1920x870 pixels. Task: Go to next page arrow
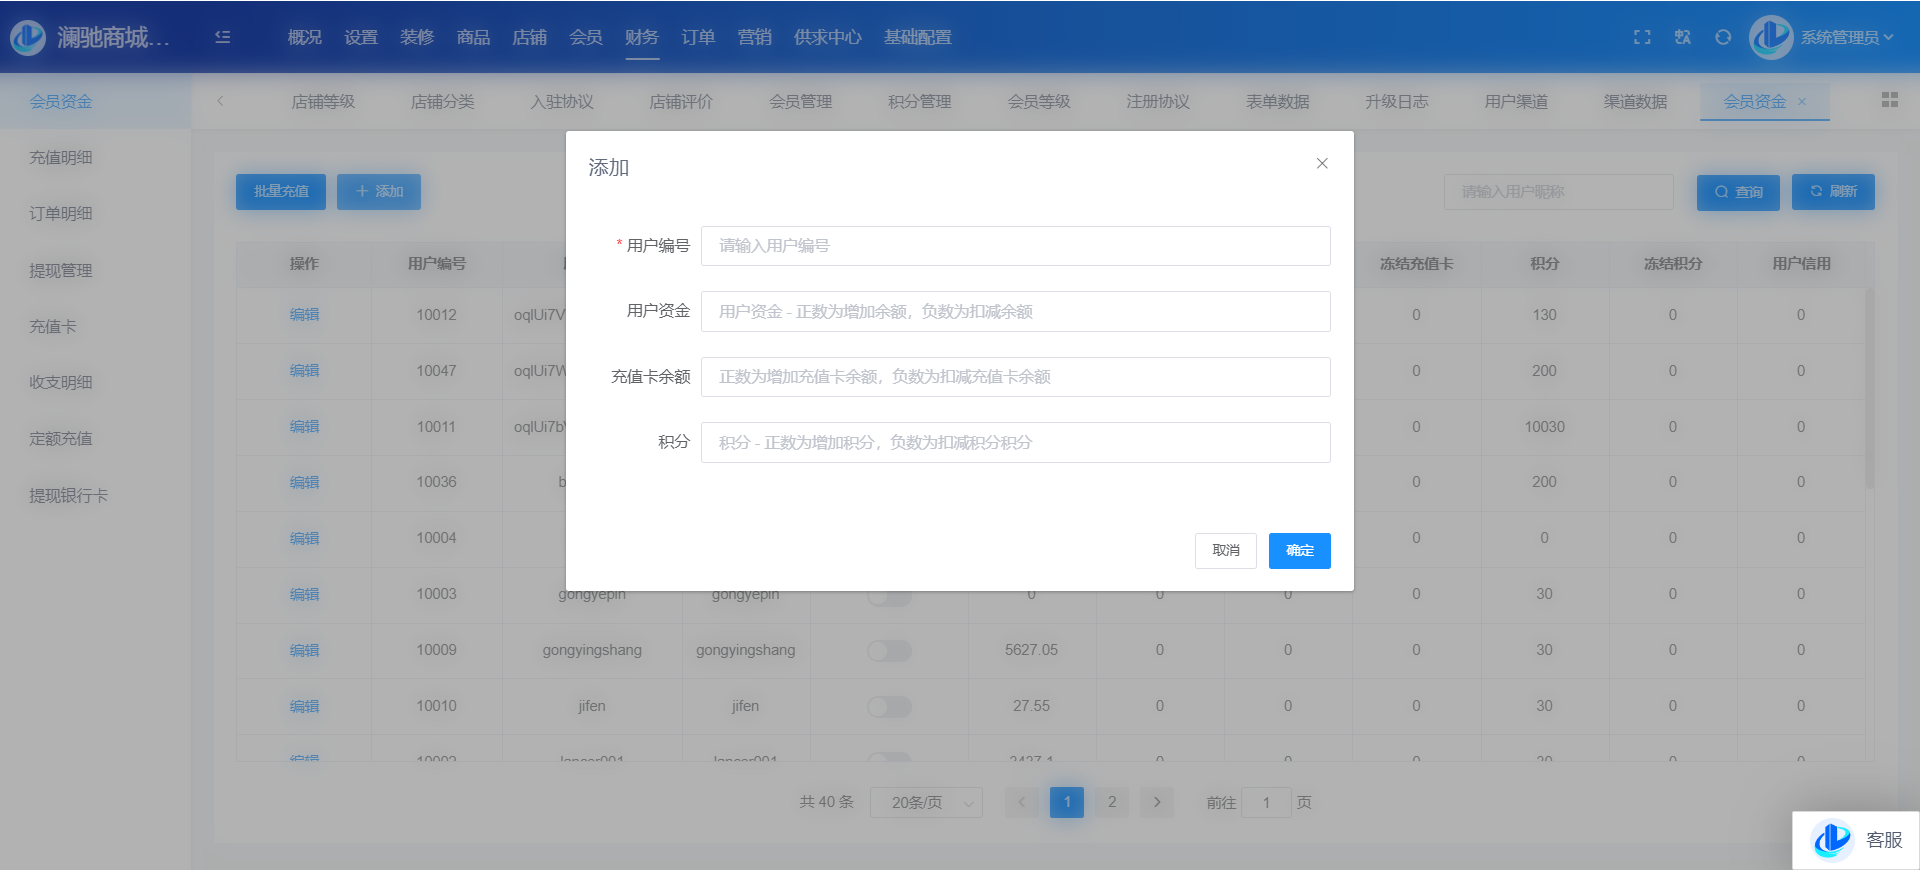[1157, 802]
